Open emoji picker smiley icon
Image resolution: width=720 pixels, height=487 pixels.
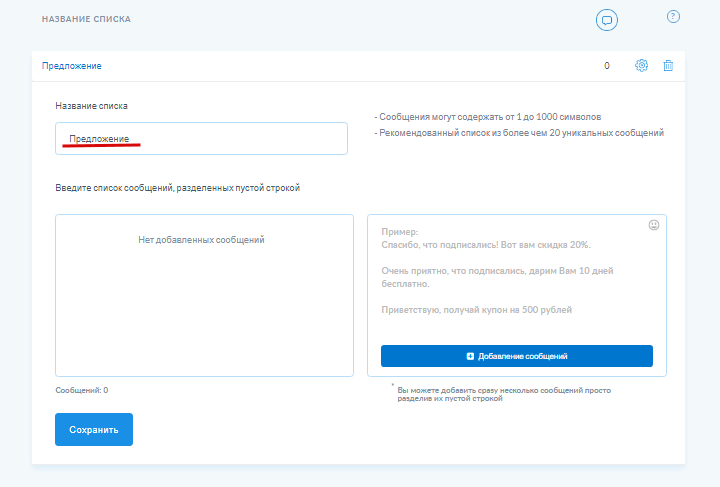[x=654, y=225]
